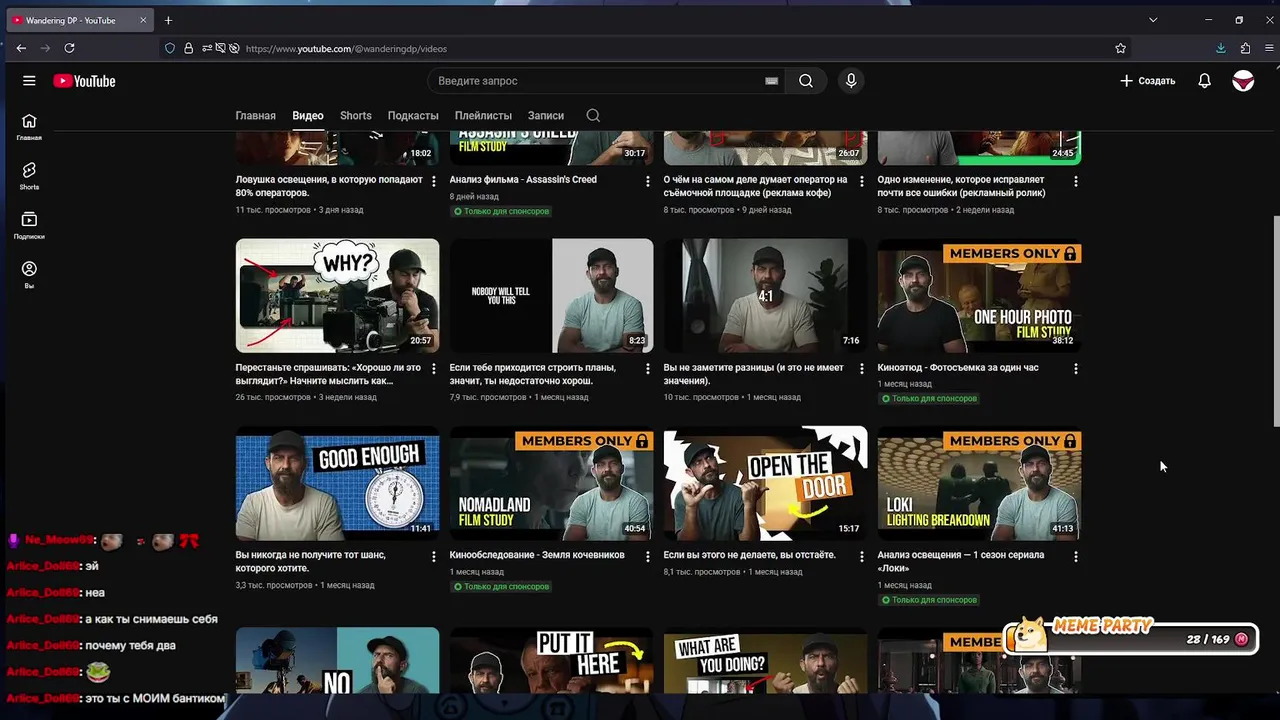Open the account avatar menu

[x=1243, y=81]
